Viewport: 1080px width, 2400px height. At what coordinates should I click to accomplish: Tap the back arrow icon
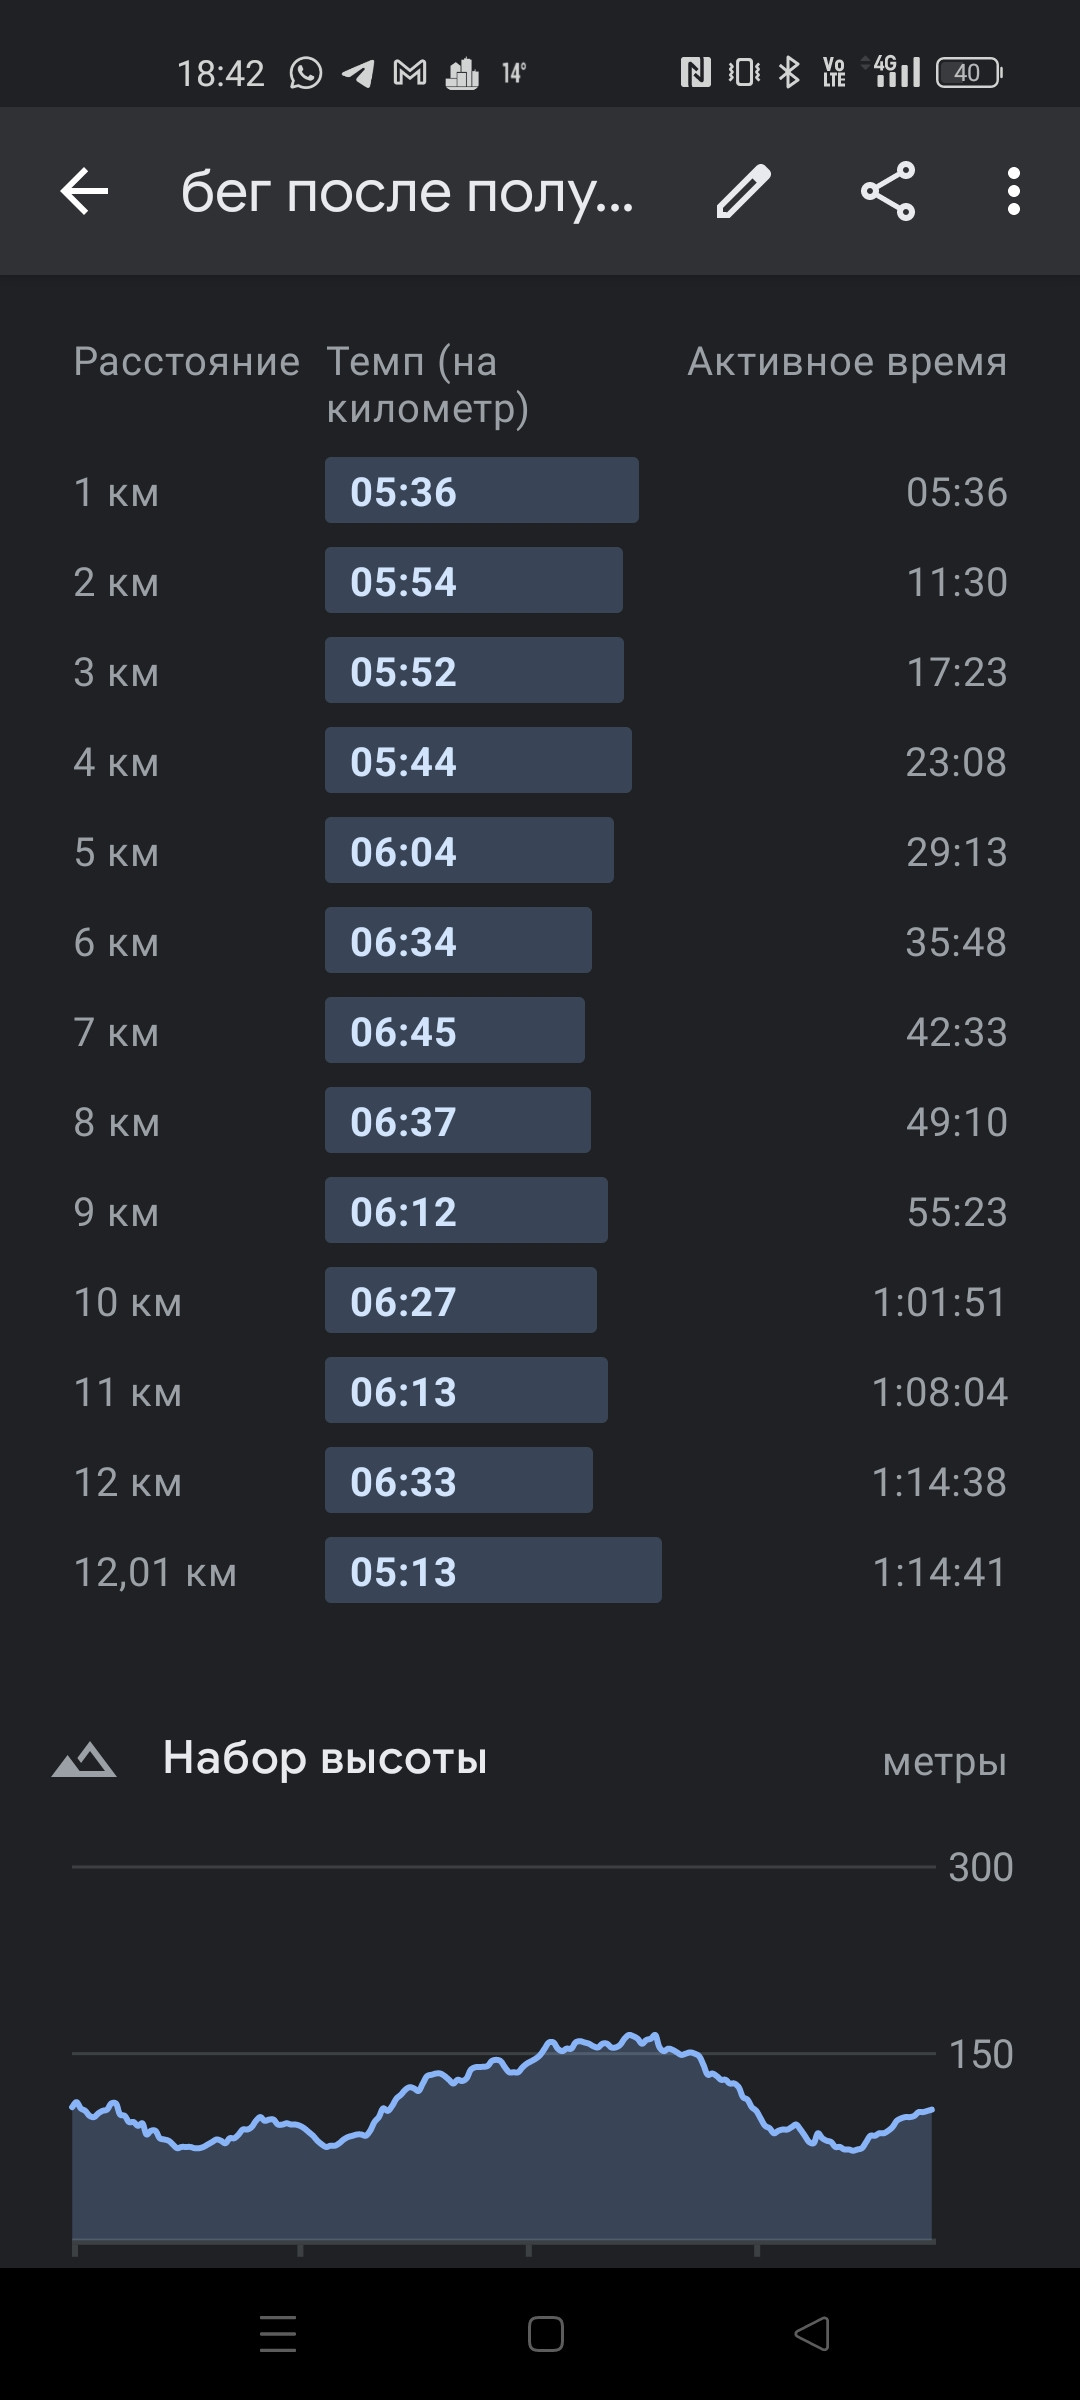(84, 191)
